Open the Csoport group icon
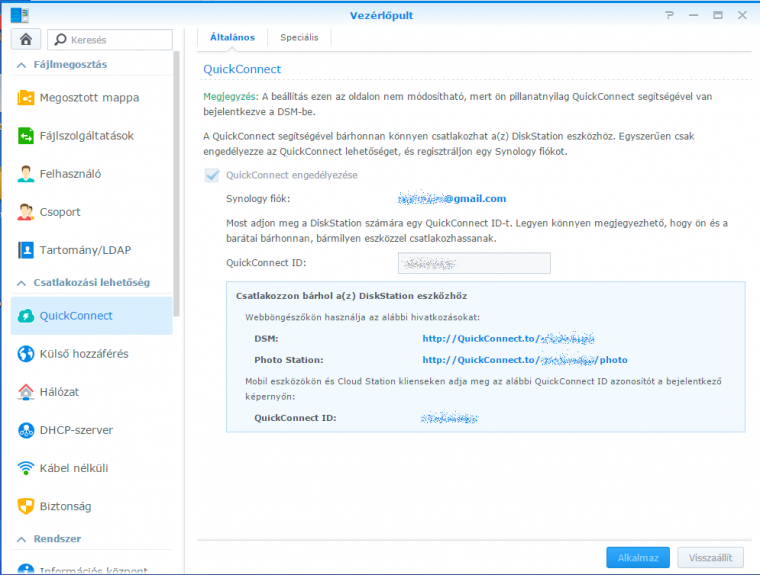Screen dimensions: 760x575 pos(26,212)
